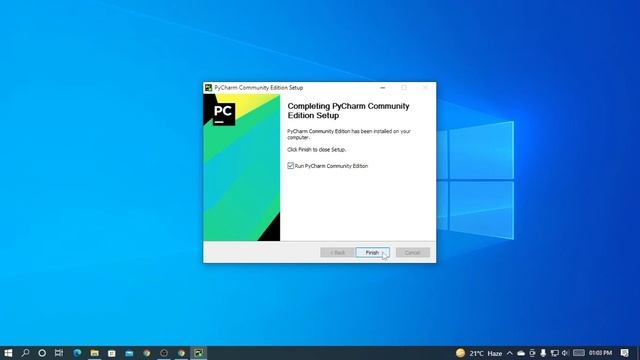Click the PyCharm icon in the setup title bar
Image resolution: width=640 pixels, height=360 pixels.
[x=209, y=88]
